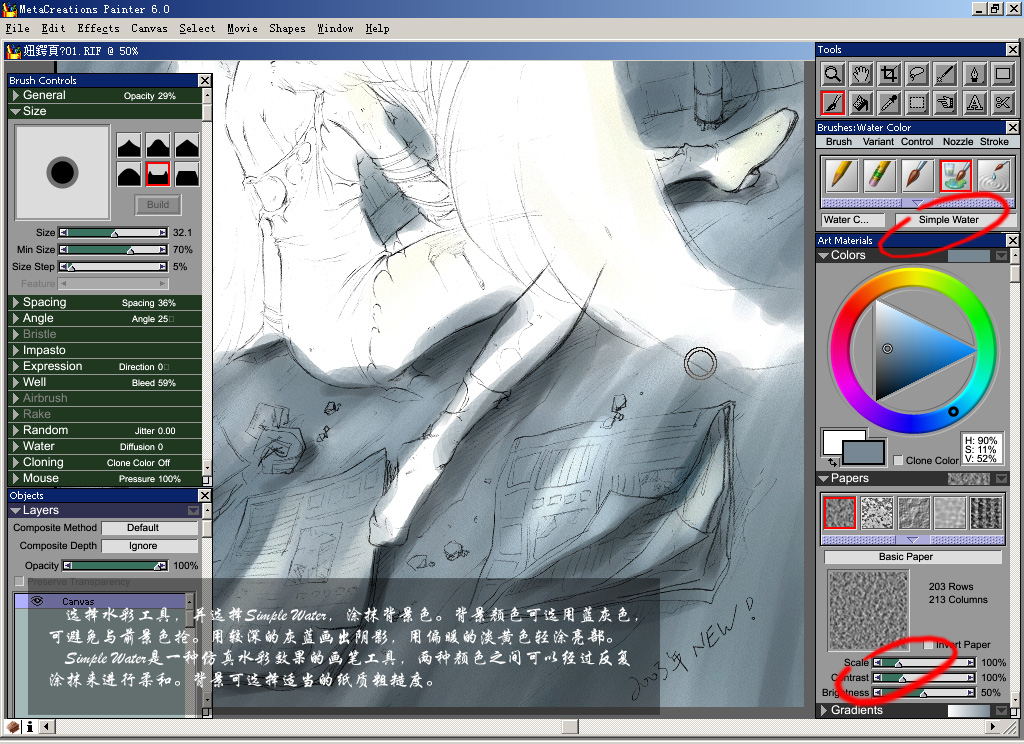
Task: Expand the Expression section
Action: [16, 366]
